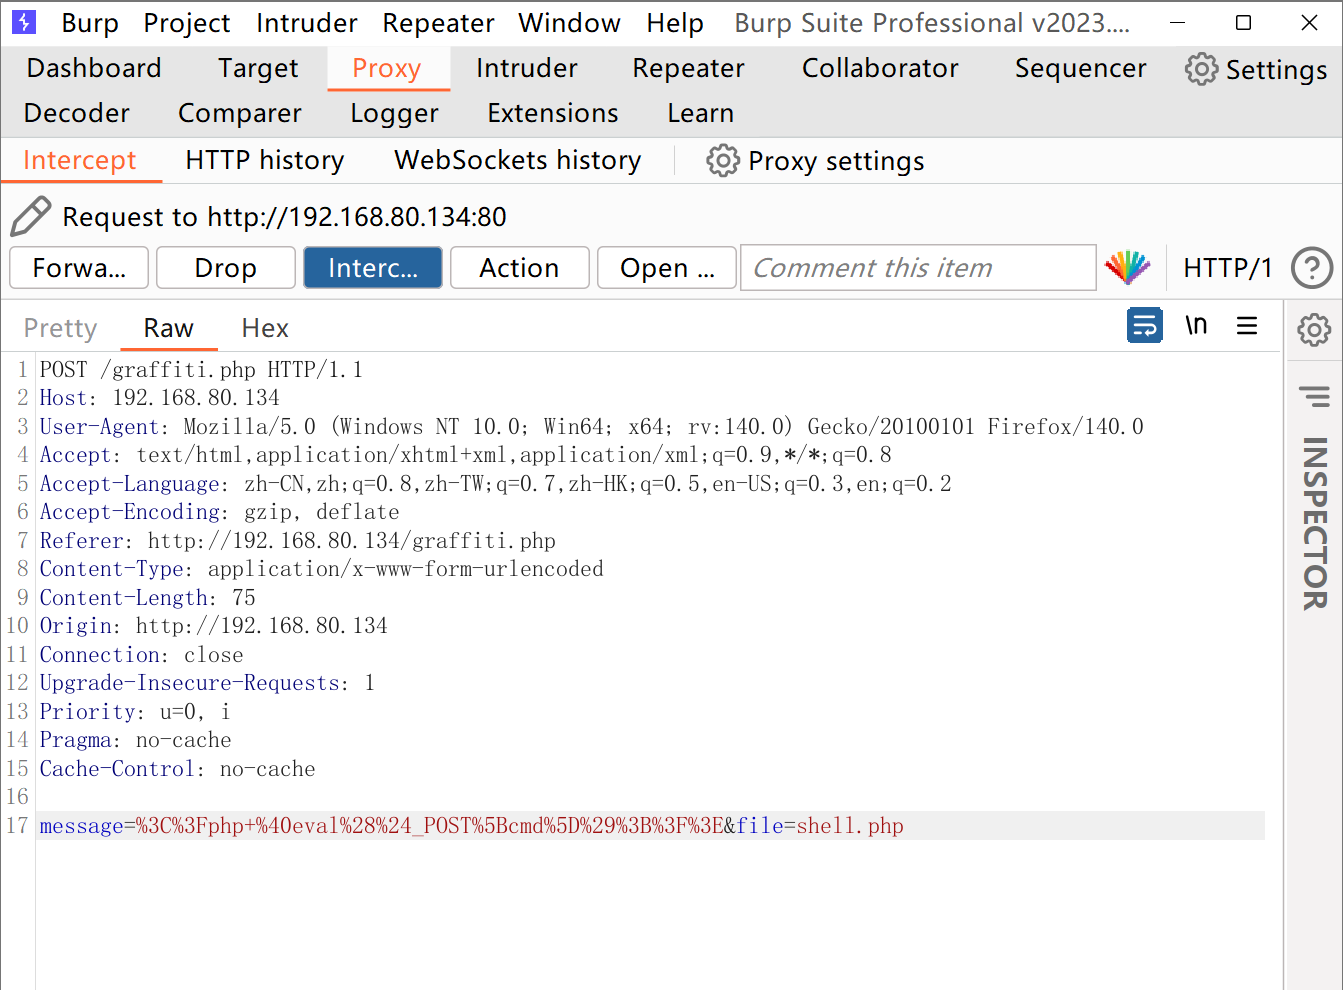Open the Window menu
The width and height of the screenshot is (1343, 990).
pos(569,23)
